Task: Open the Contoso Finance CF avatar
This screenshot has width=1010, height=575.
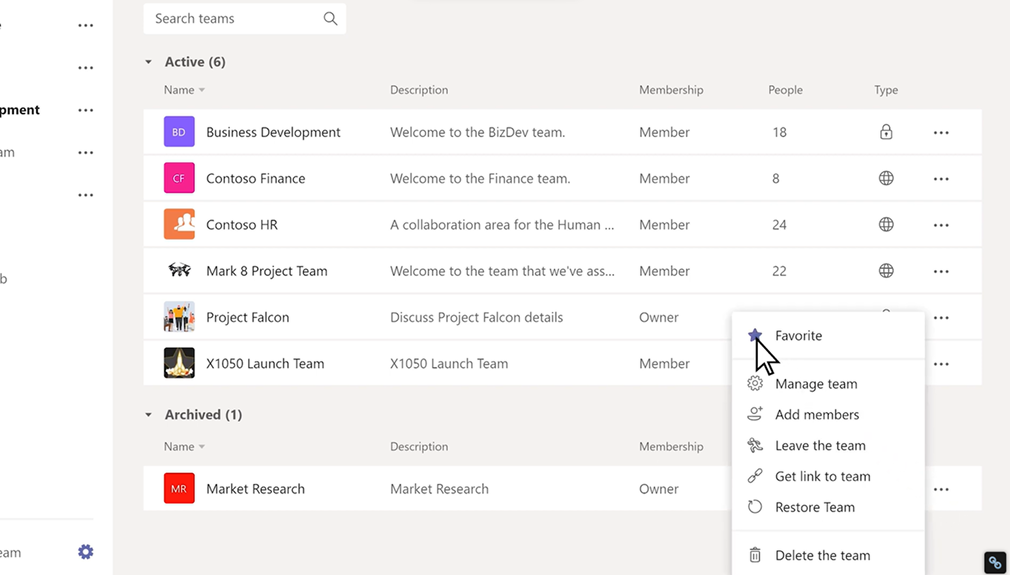Action: (179, 178)
